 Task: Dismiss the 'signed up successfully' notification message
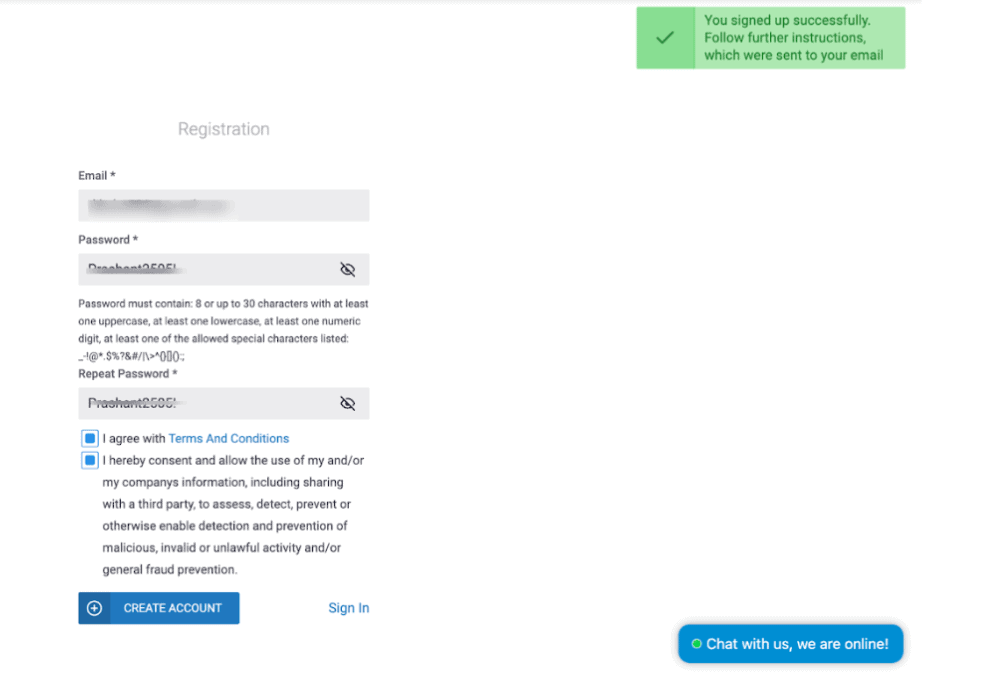pos(771,38)
